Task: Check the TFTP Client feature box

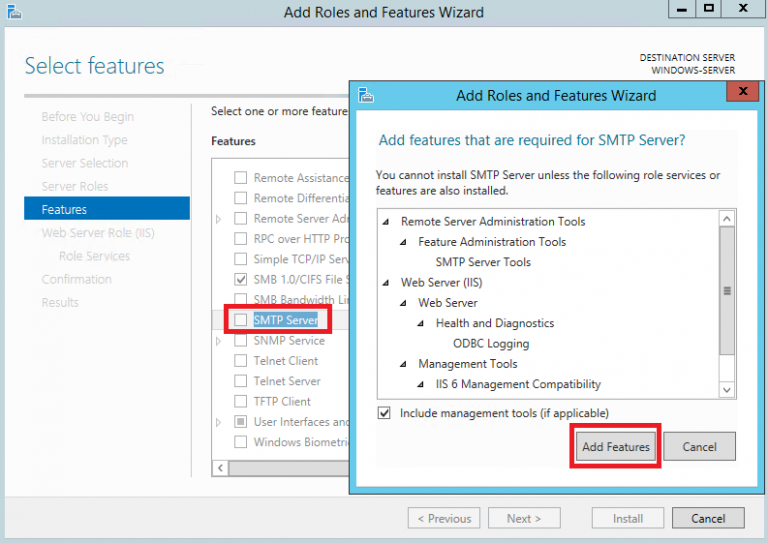Action: (x=240, y=401)
